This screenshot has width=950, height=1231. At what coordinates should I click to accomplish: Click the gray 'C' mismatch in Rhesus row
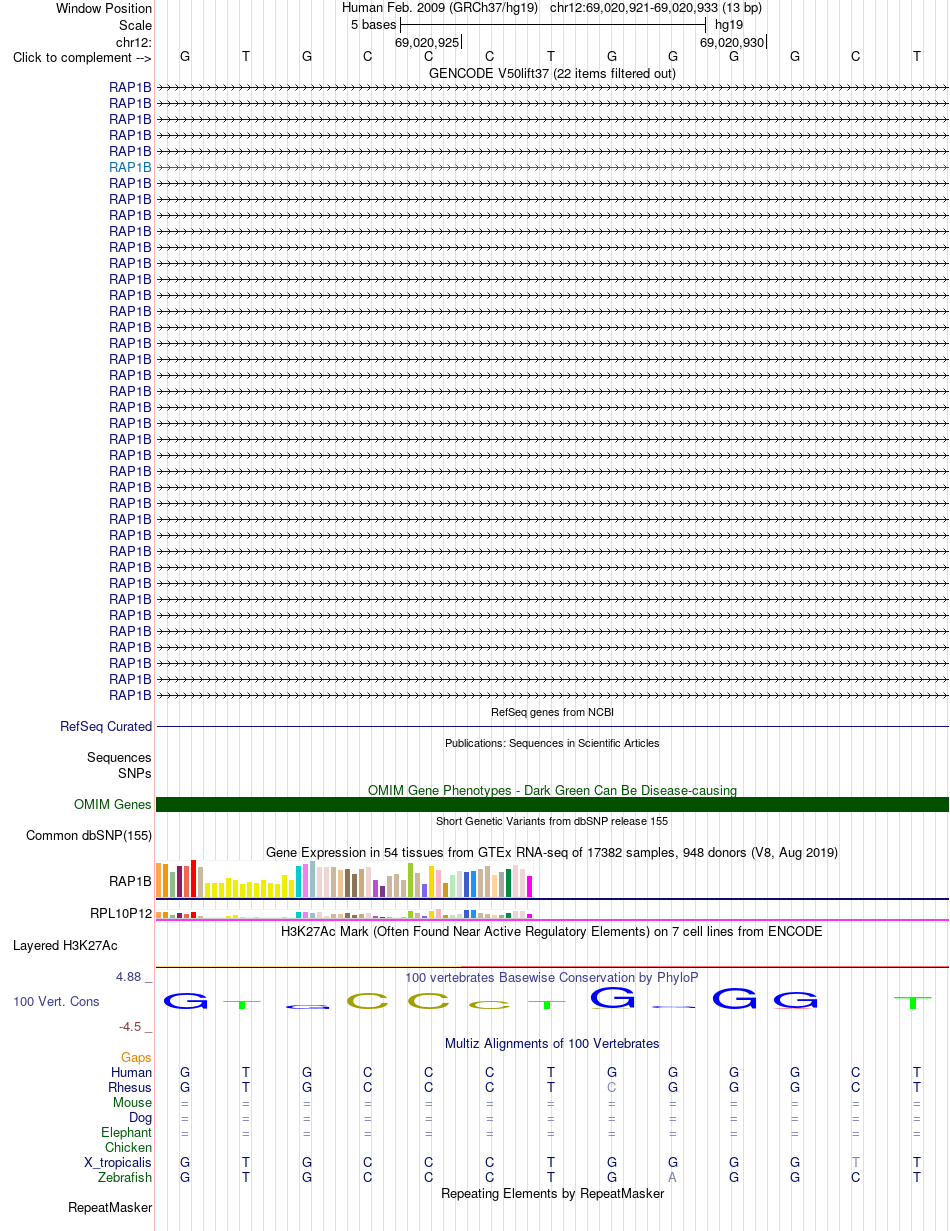point(612,1087)
